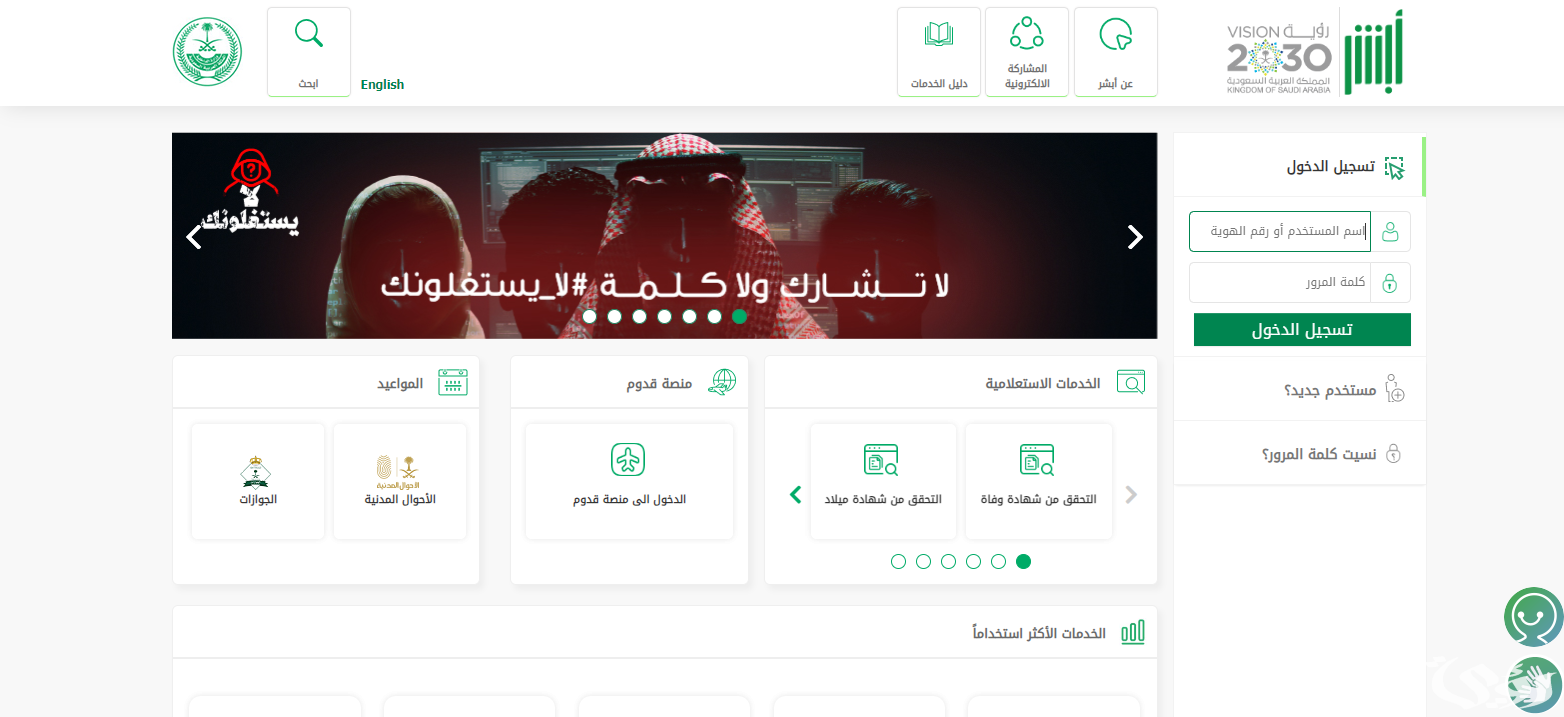The height and width of the screenshot is (717, 1564).
Task: Select fifth inquiry services pagination dot
Action: coord(998,561)
